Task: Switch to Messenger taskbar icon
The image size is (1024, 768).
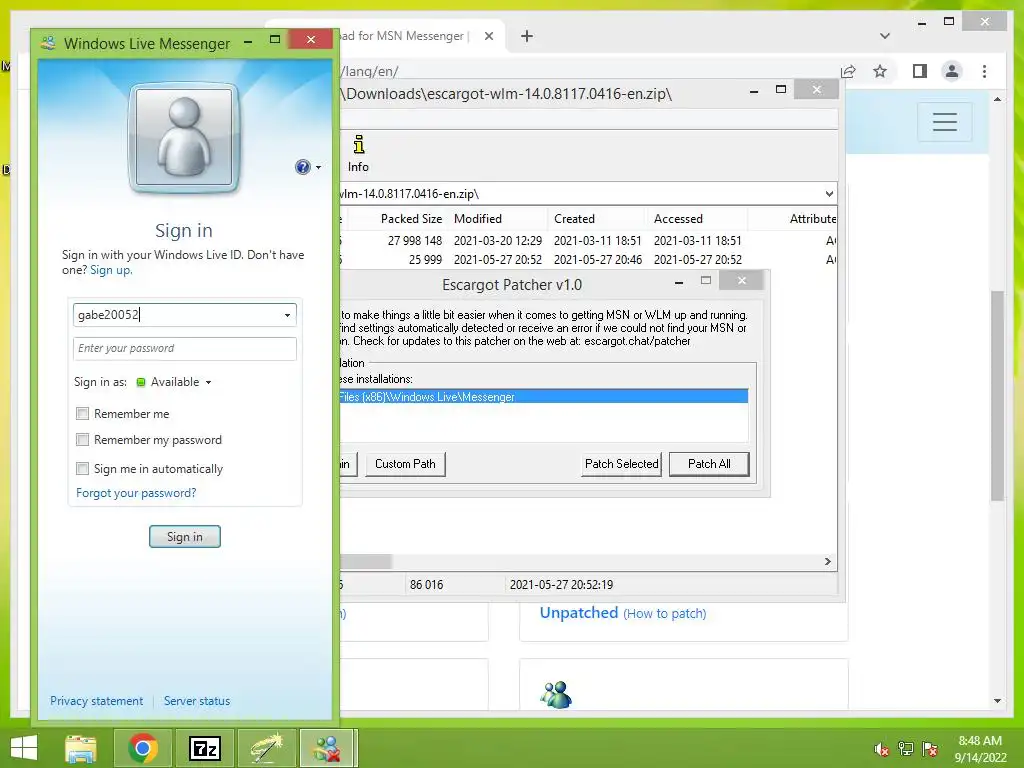Action: (328, 748)
